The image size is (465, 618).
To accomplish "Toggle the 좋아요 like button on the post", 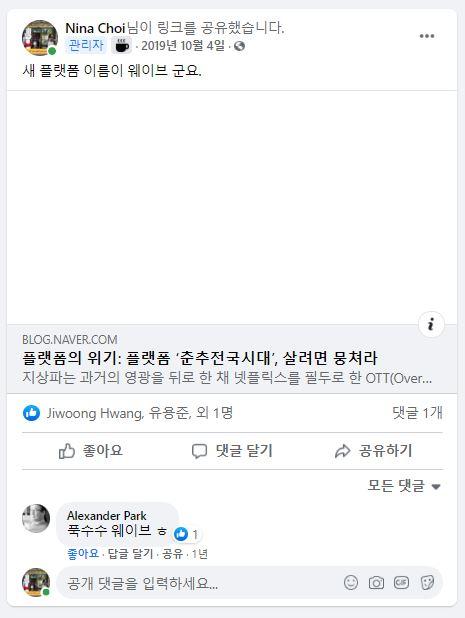I will click(x=91, y=451).
